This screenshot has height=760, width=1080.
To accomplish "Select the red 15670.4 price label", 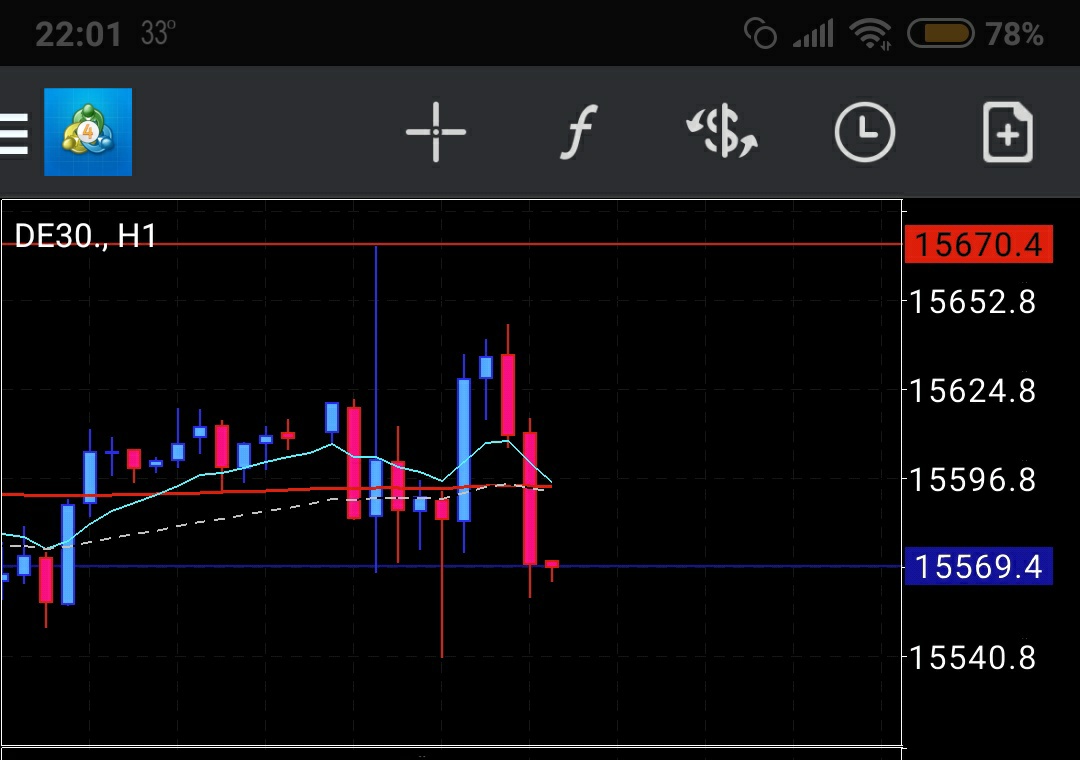I will [978, 244].
